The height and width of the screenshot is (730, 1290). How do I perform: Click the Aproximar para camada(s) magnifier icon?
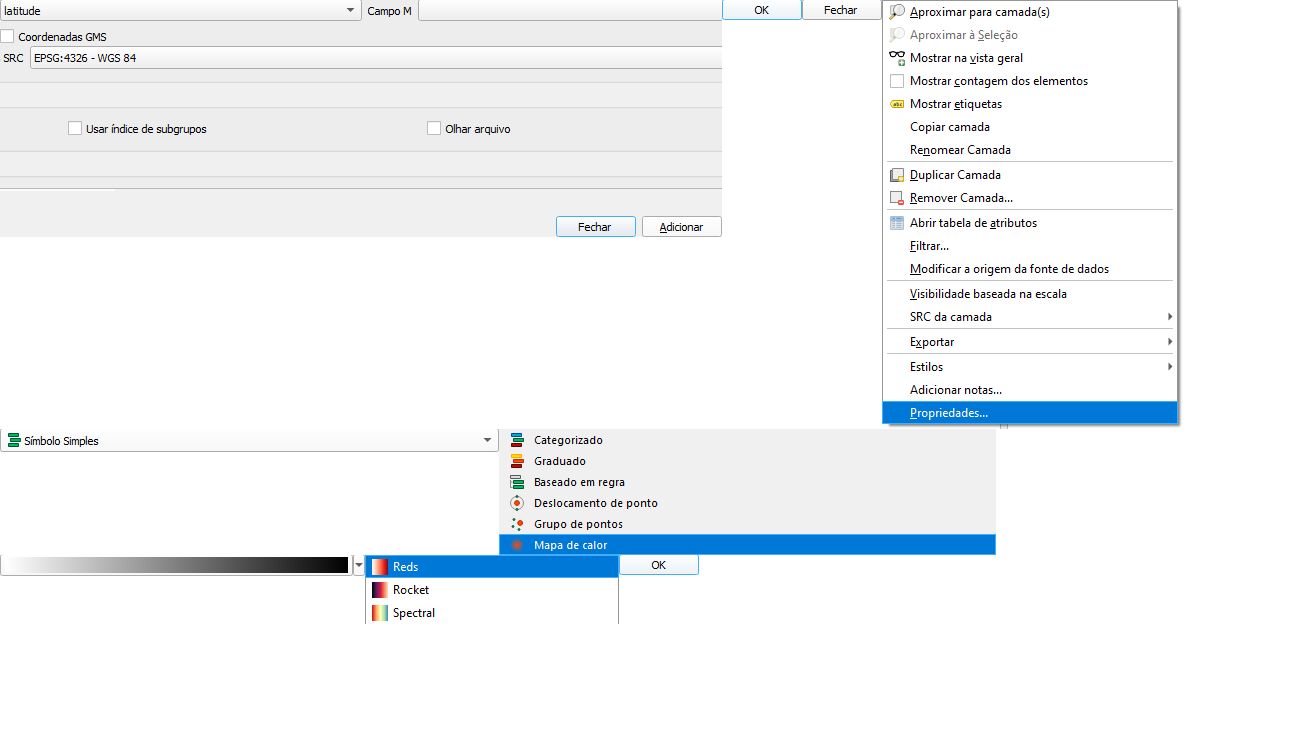tap(897, 12)
